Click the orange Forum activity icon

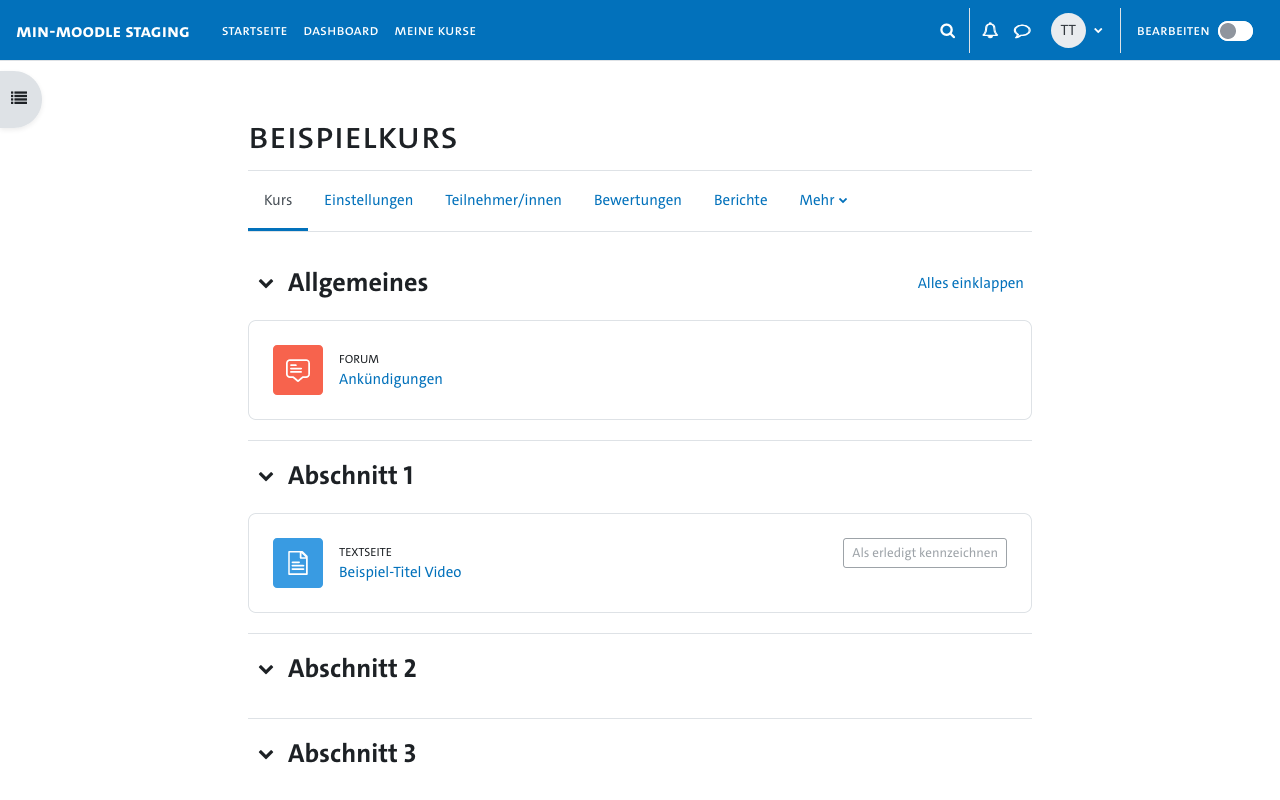tap(298, 370)
